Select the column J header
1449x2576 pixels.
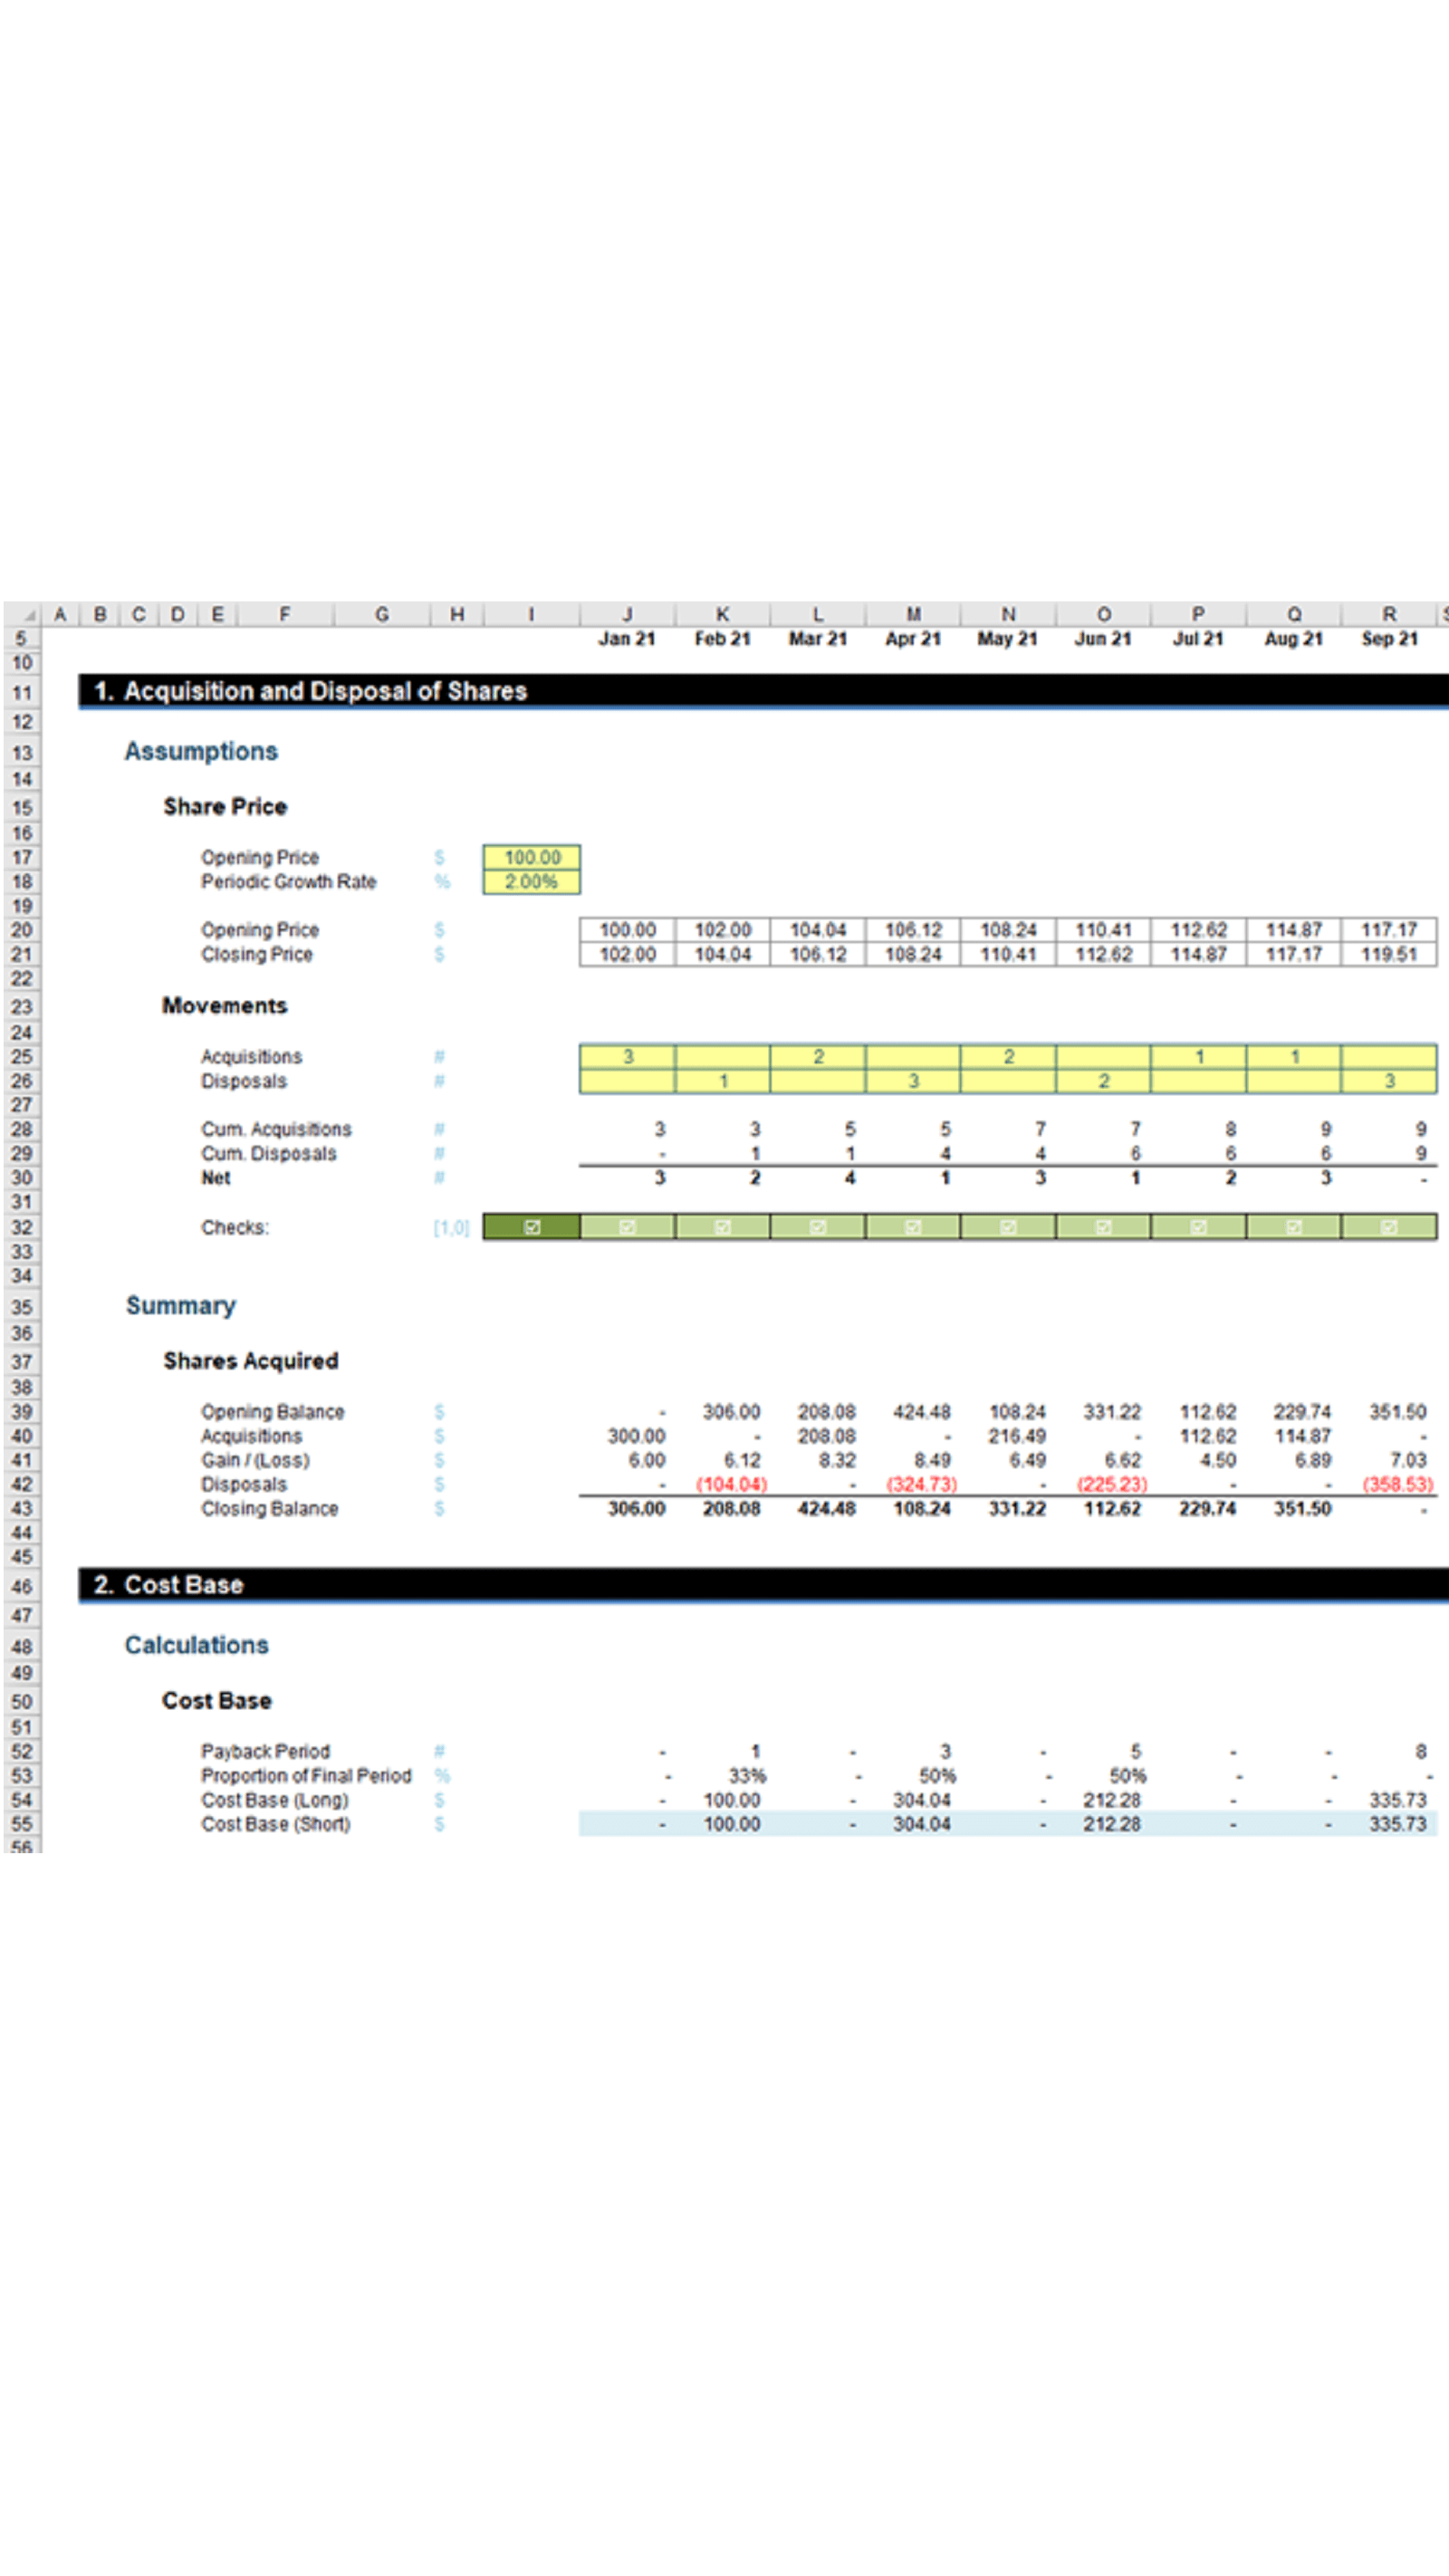tap(627, 614)
